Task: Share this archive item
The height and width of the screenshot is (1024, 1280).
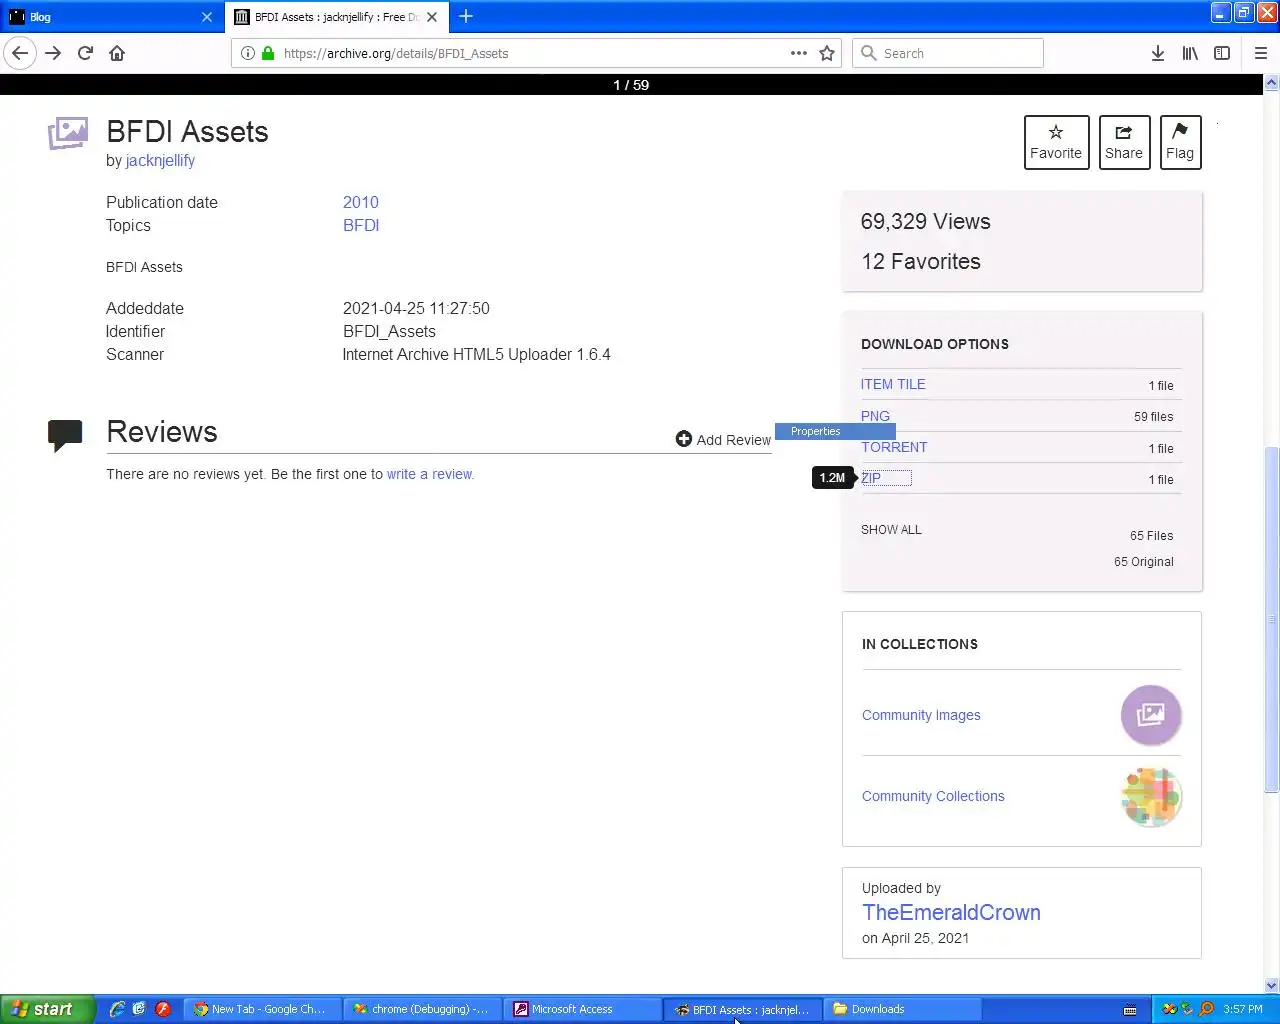Action: pos(1124,142)
